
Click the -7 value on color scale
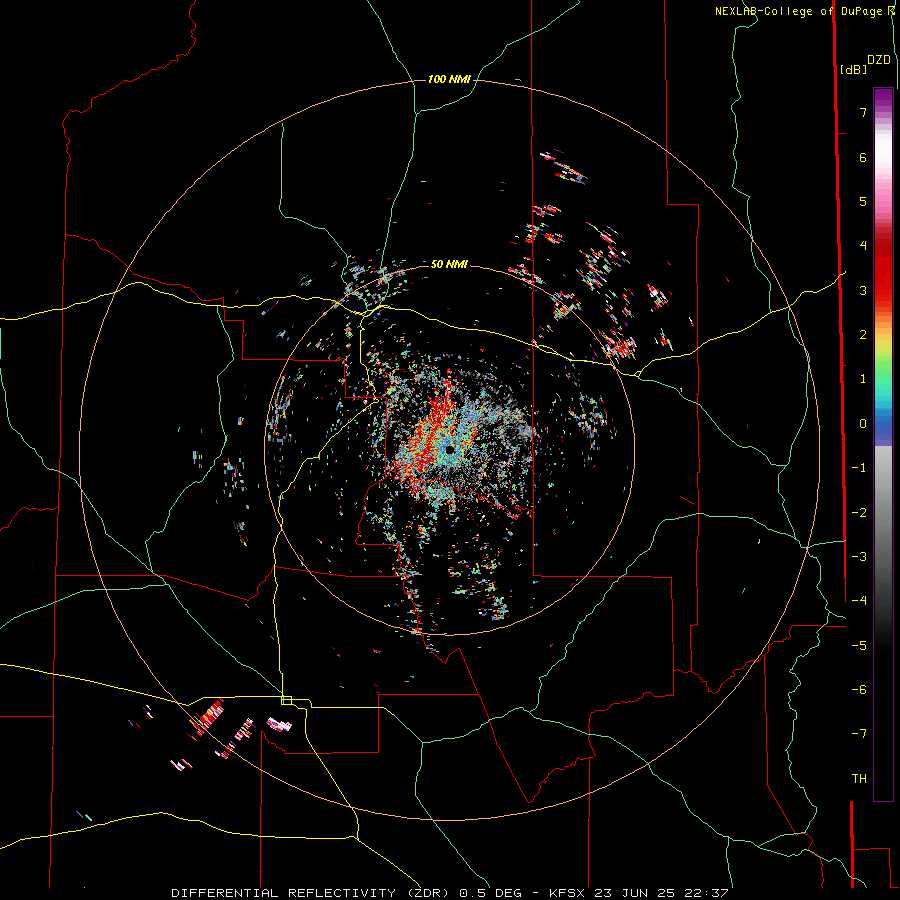[859, 734]
